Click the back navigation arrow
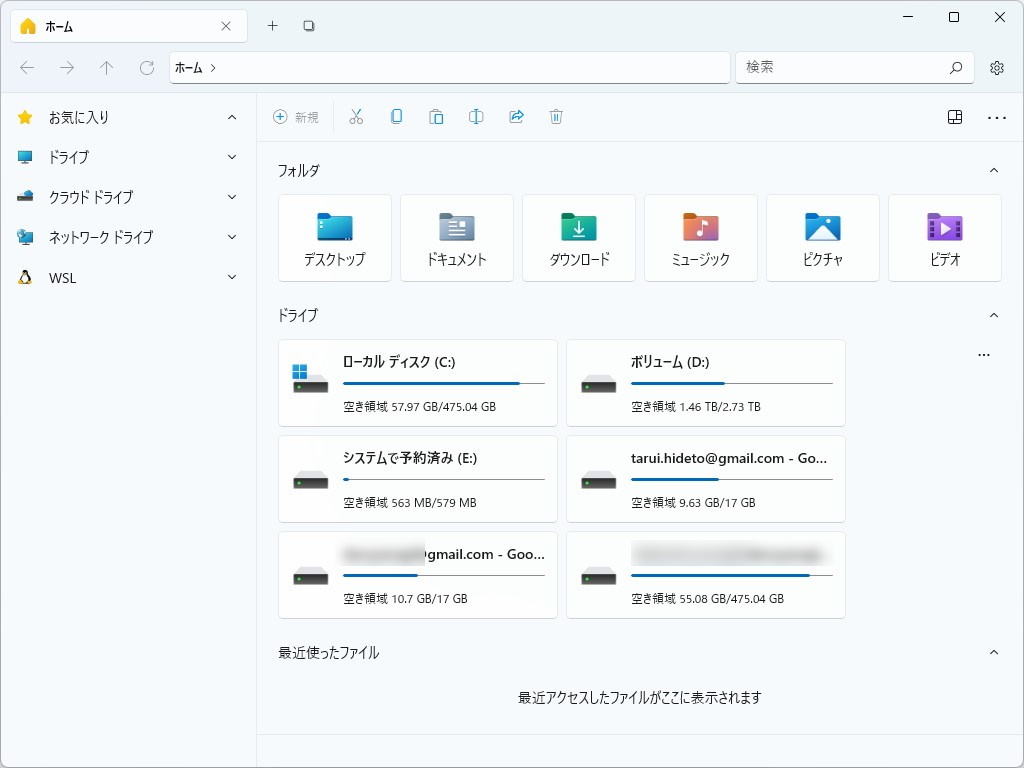 pos(27,67)
